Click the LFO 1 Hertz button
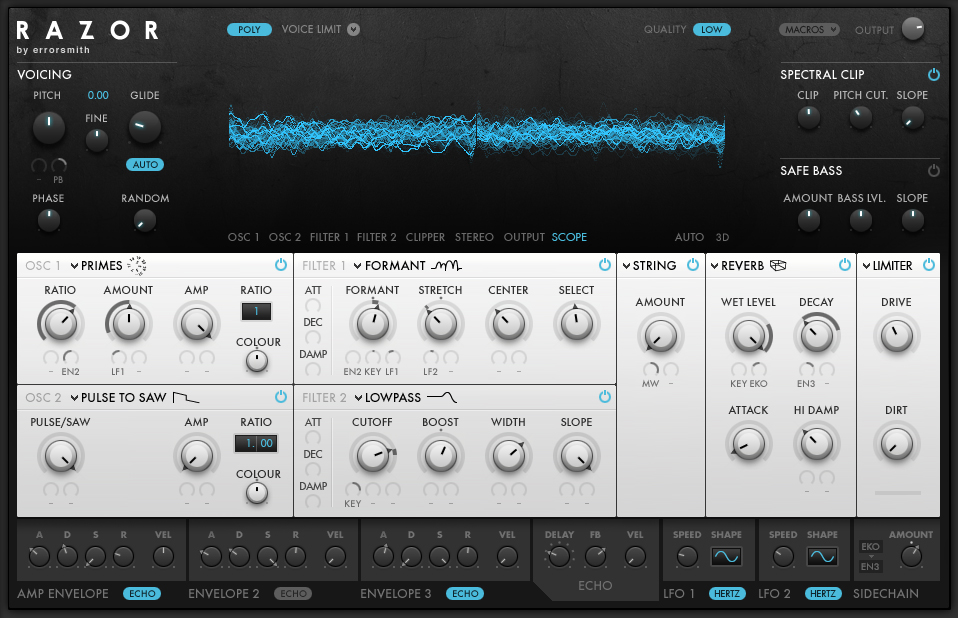The height and width of the screenshot is (618, 958). coord(727,594)
